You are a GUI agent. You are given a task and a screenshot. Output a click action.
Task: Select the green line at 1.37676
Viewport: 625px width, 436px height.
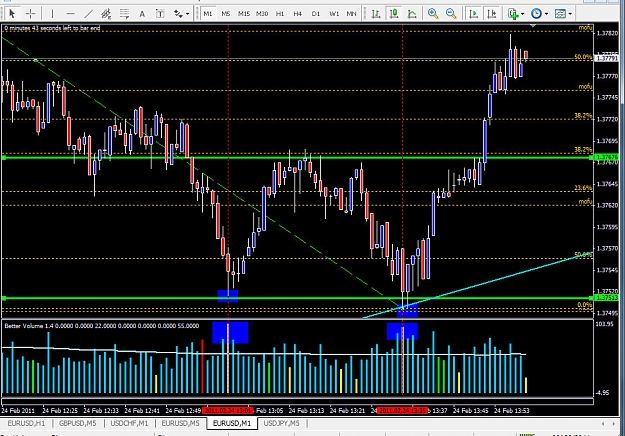(297, 158)
